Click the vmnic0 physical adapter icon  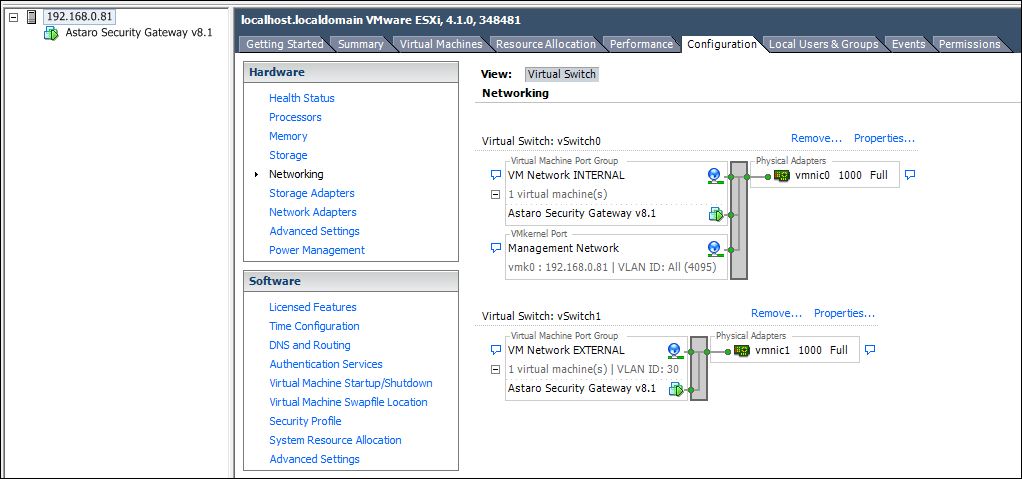(781, 175)
